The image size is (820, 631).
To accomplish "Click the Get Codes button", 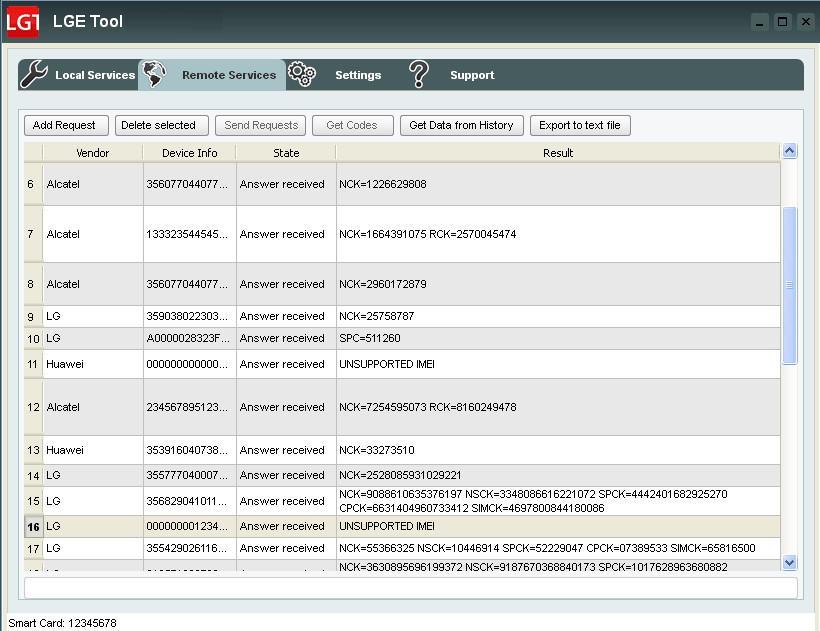I will point(355,125).
